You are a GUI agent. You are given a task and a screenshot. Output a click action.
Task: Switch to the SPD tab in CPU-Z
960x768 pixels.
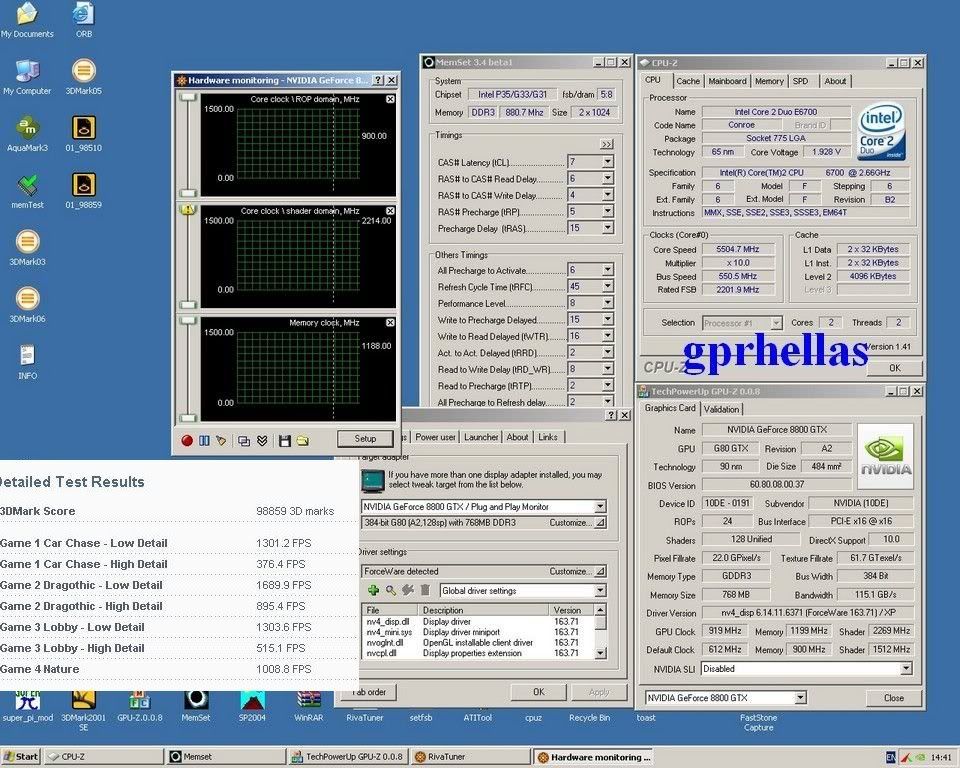pos(800,81)
